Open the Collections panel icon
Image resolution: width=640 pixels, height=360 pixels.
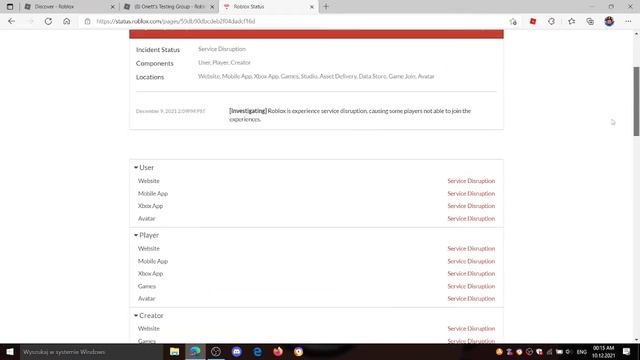pyautogui.click(x=590, y=21)
